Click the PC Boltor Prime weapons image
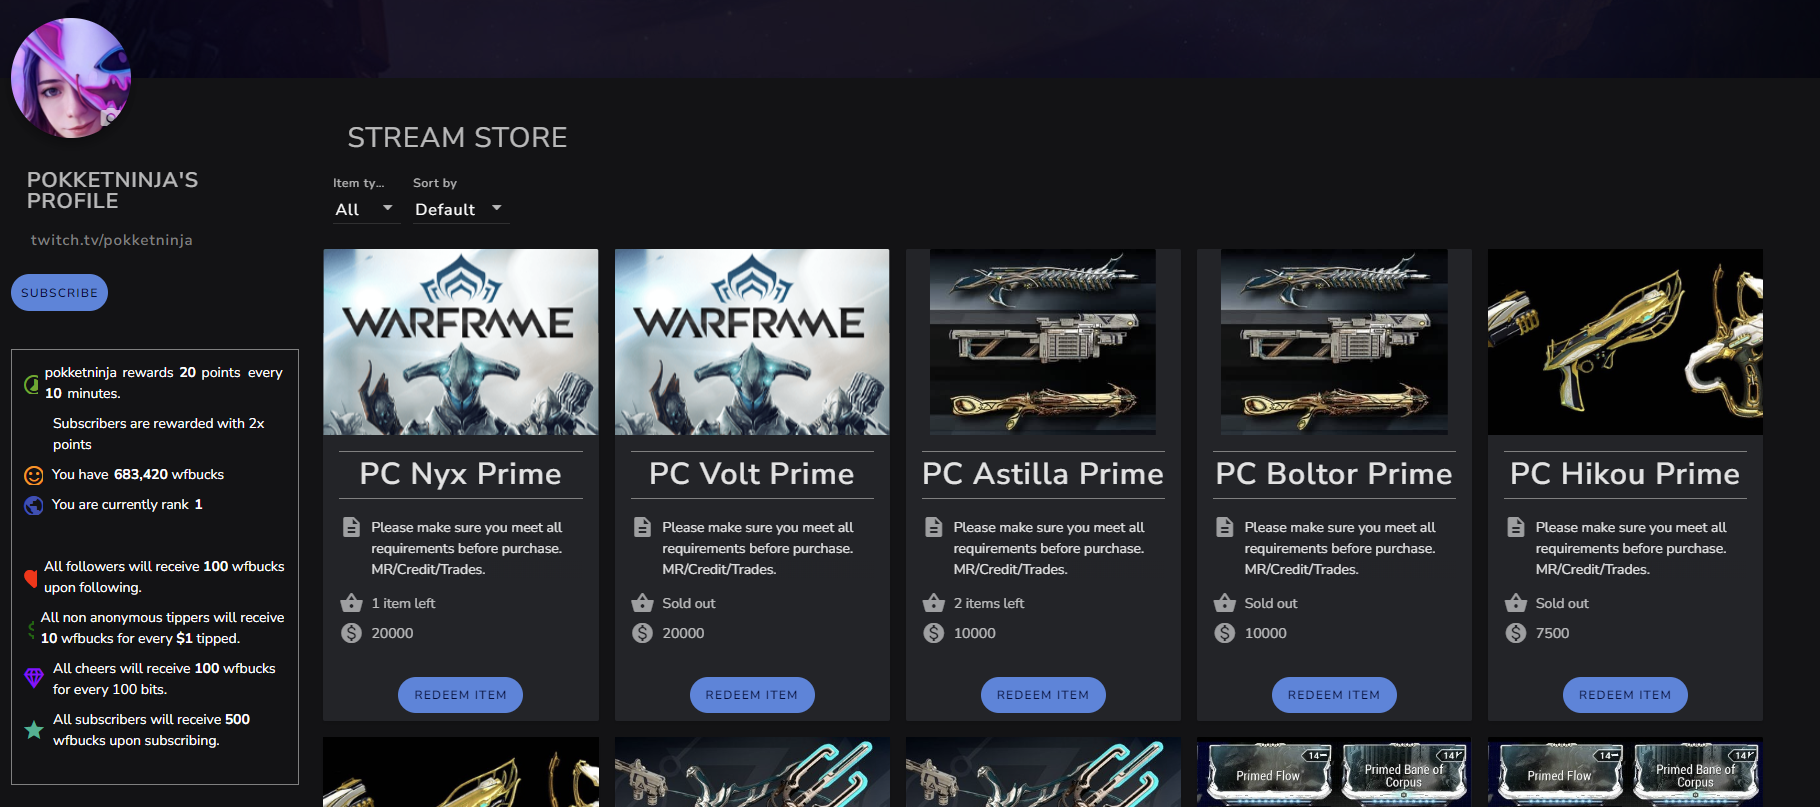The width and height of the screenshot is (1820, 807). tap(1334, 342)
